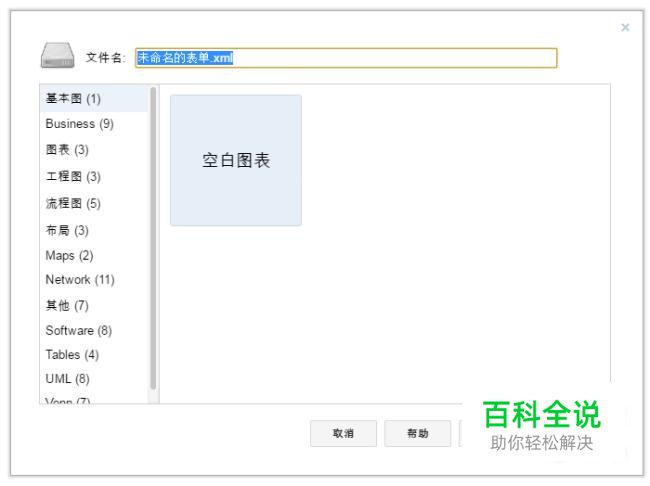Select the 流程图 (5) category

[94, 203]
